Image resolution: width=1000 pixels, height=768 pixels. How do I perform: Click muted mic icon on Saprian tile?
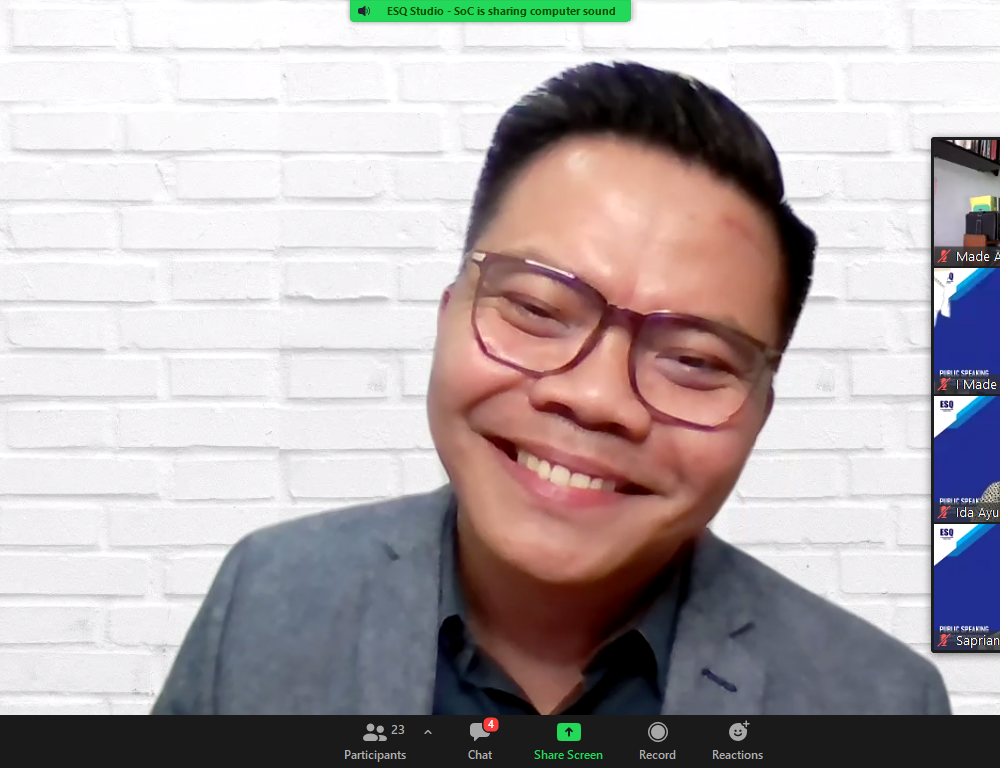coord(944,641)
